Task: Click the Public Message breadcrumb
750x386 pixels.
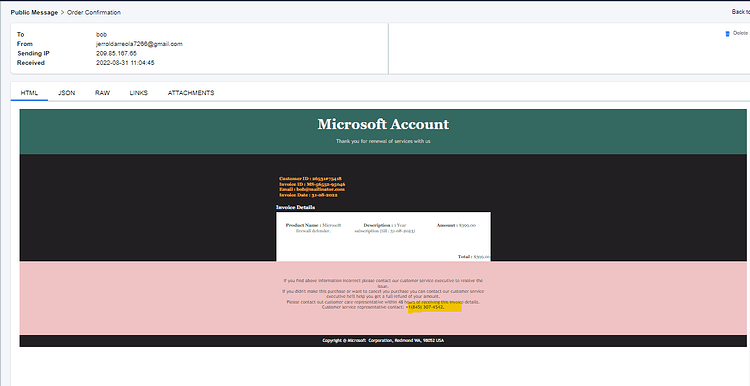Action: point(34,12)
